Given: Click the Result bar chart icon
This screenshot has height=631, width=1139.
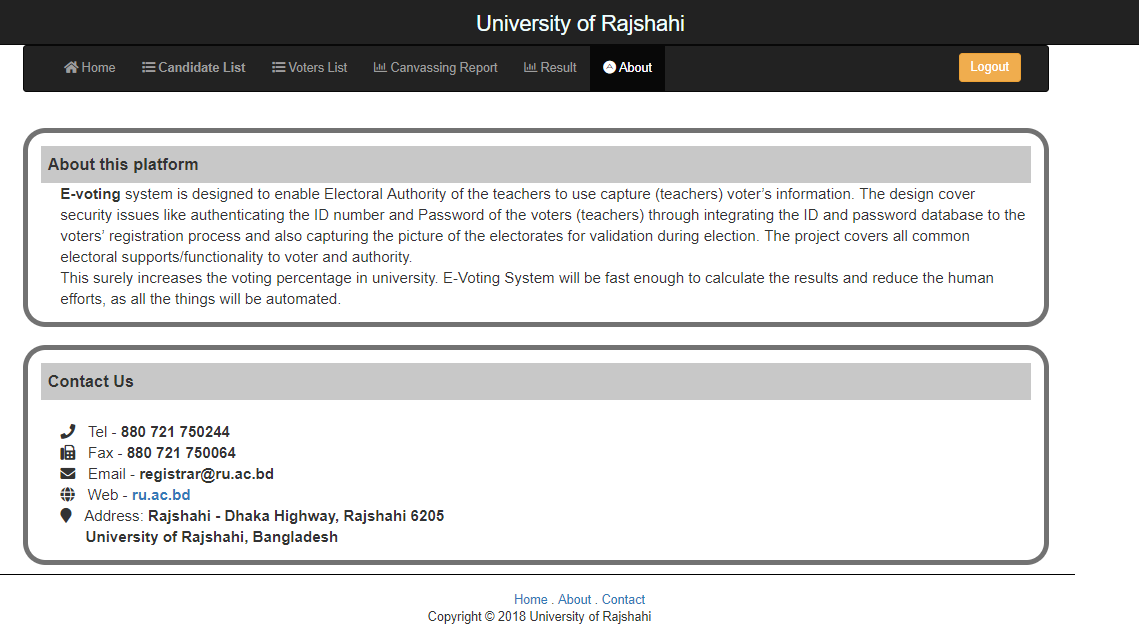Looking at the screenshot, I should tap(530, 67).
